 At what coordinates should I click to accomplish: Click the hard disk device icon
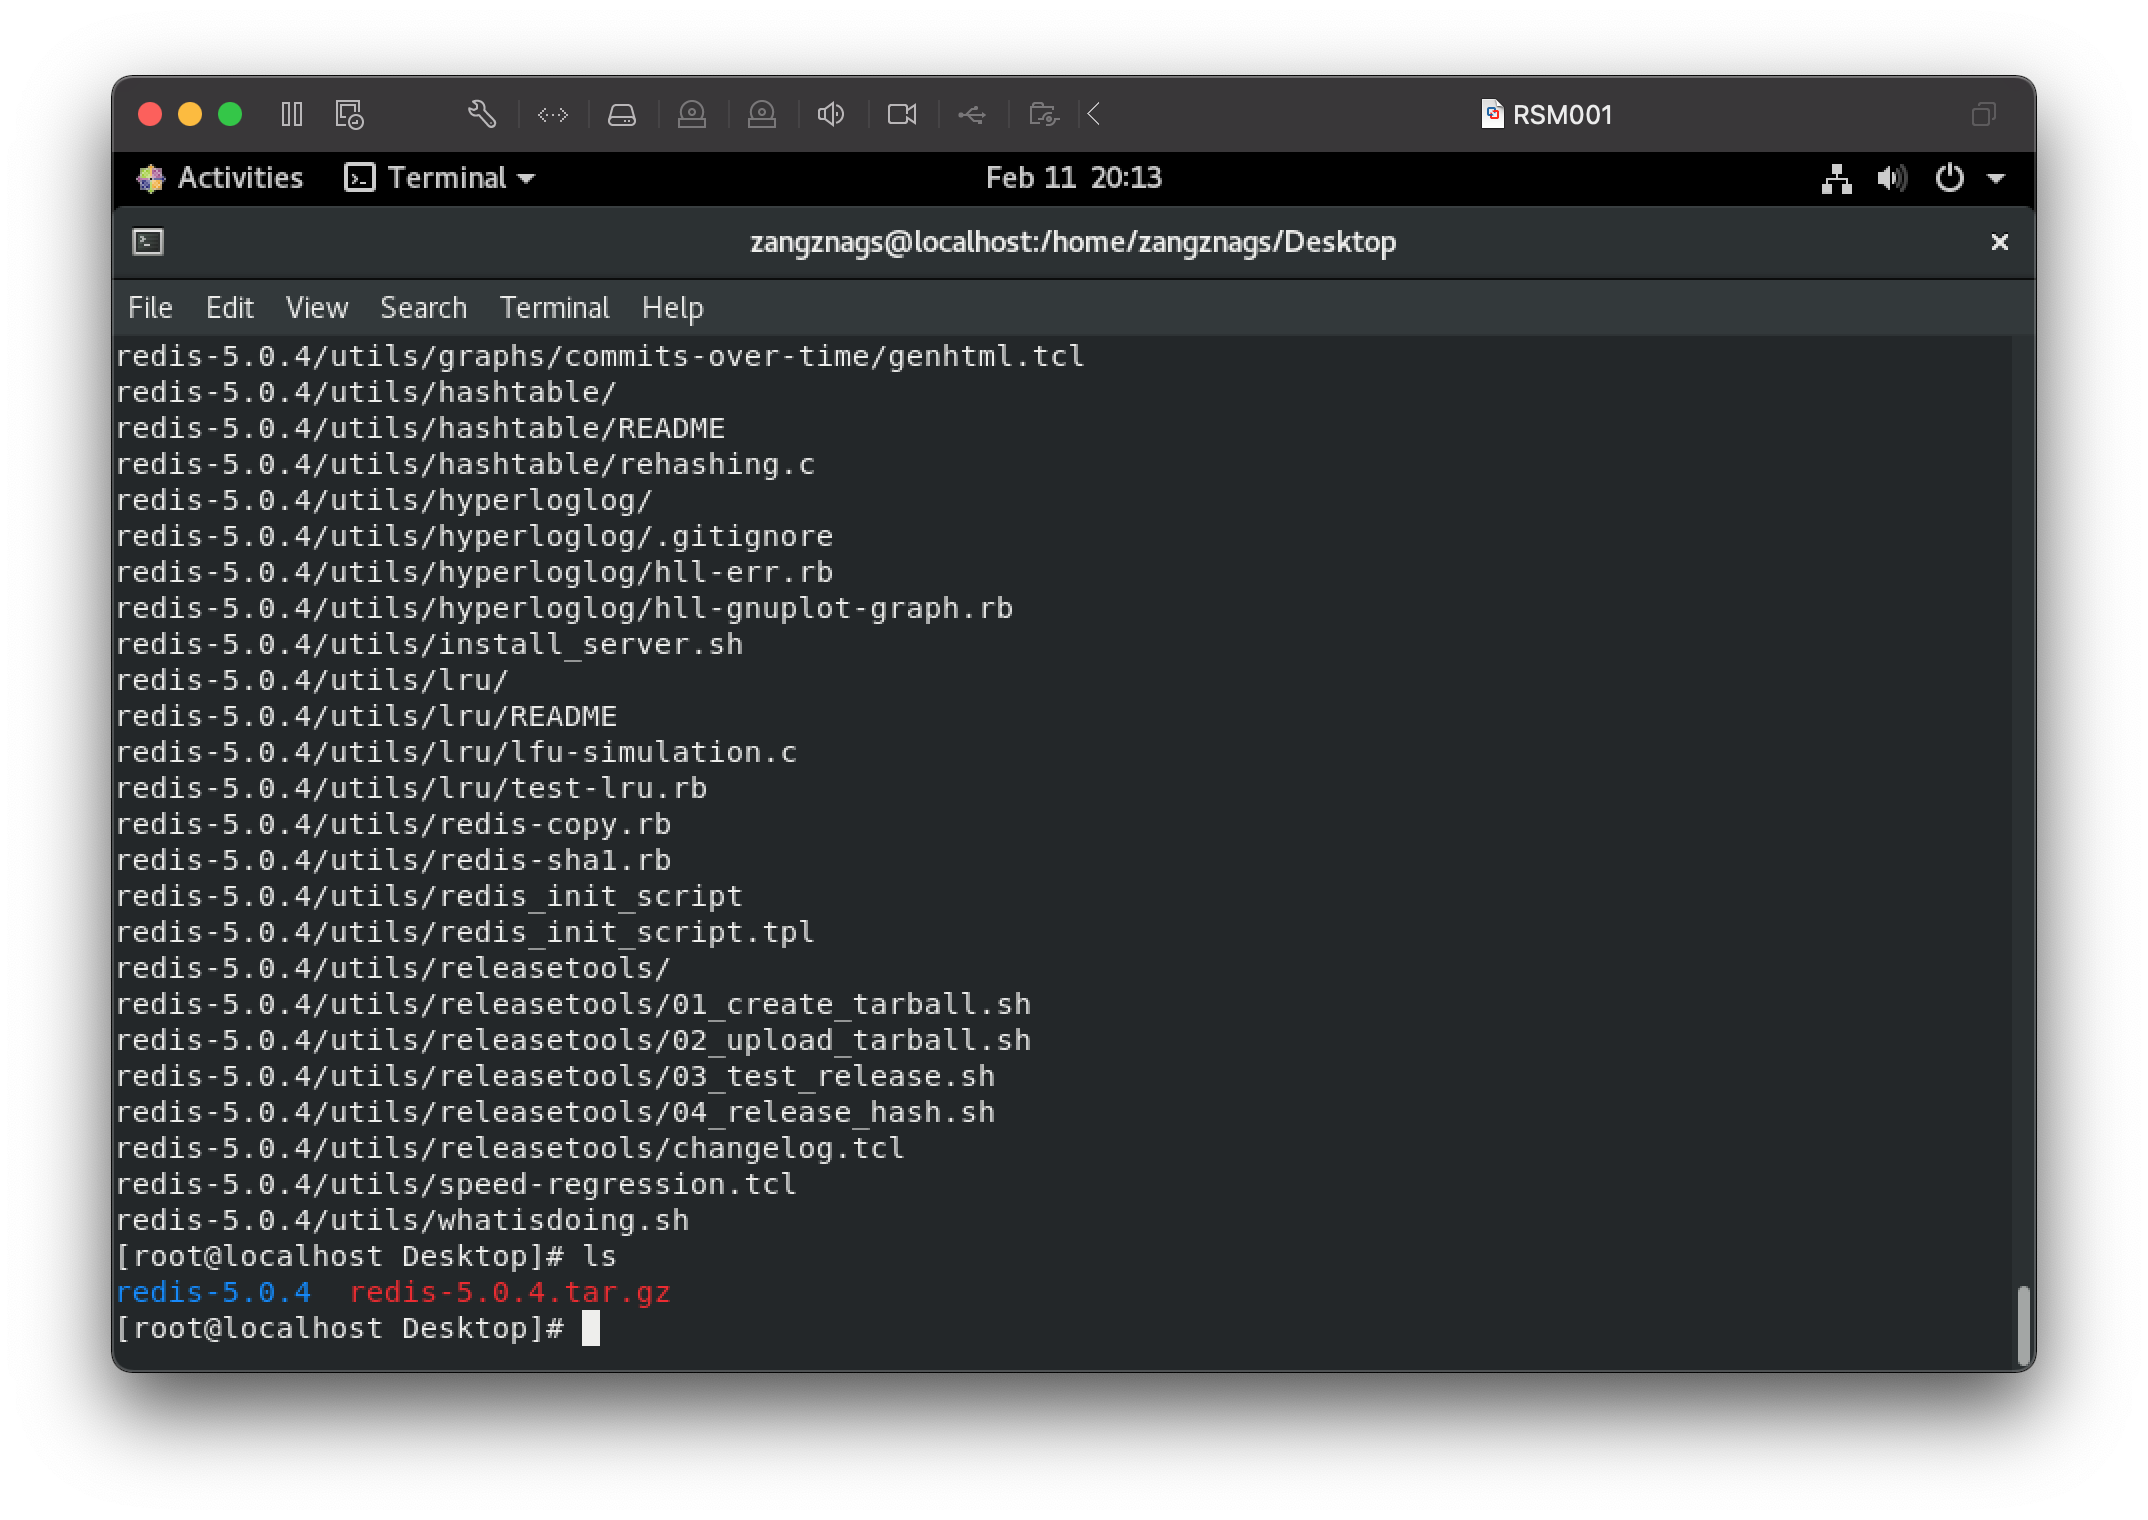[x=622, y=115]
